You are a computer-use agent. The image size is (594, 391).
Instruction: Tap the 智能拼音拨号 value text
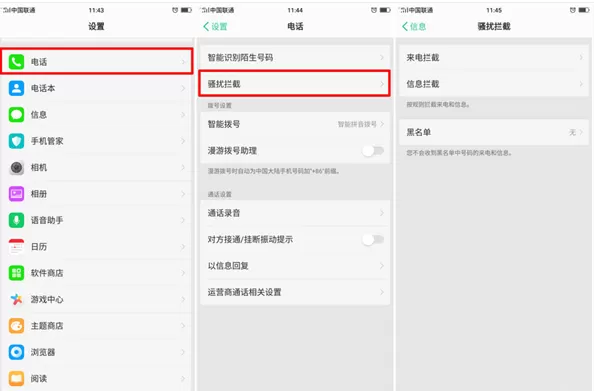[x=357, y=124]
